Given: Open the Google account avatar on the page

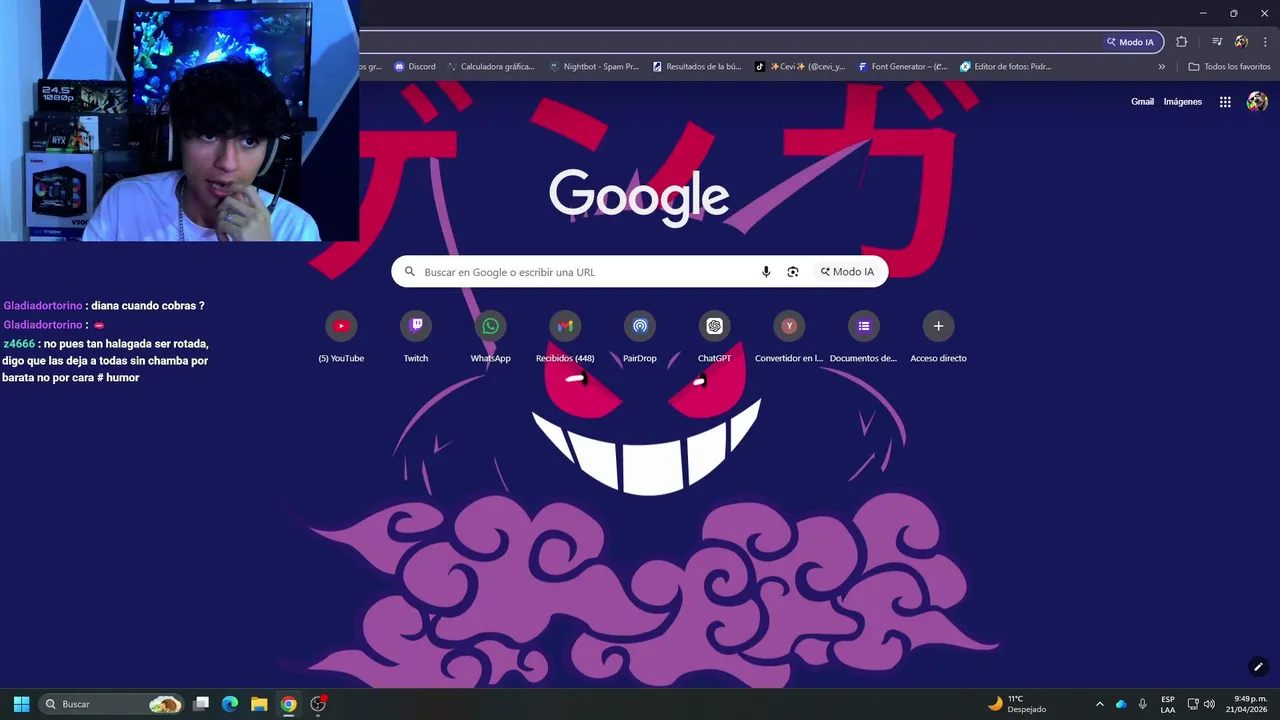Looking at the screenshot, I should [x=1258, y=102].
